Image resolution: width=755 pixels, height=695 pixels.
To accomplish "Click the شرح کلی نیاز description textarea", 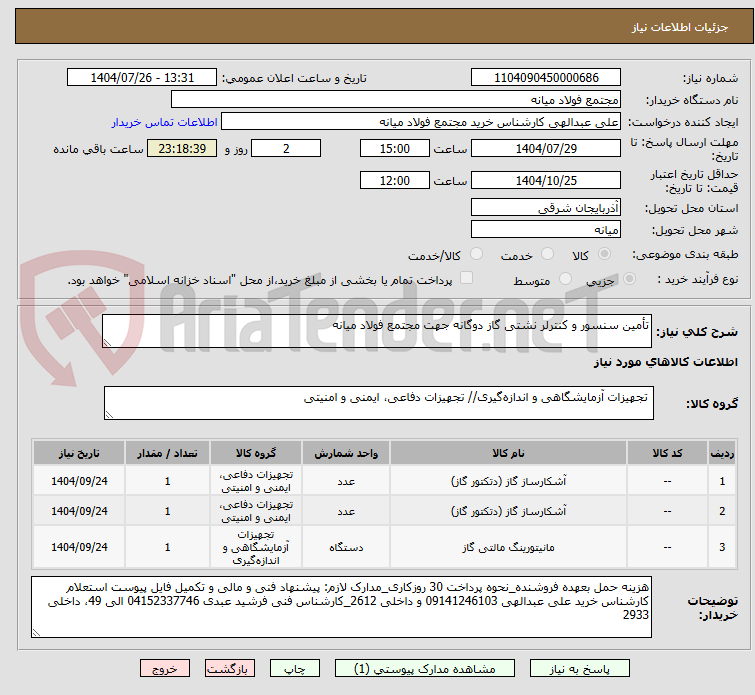I will pos(377,331).
